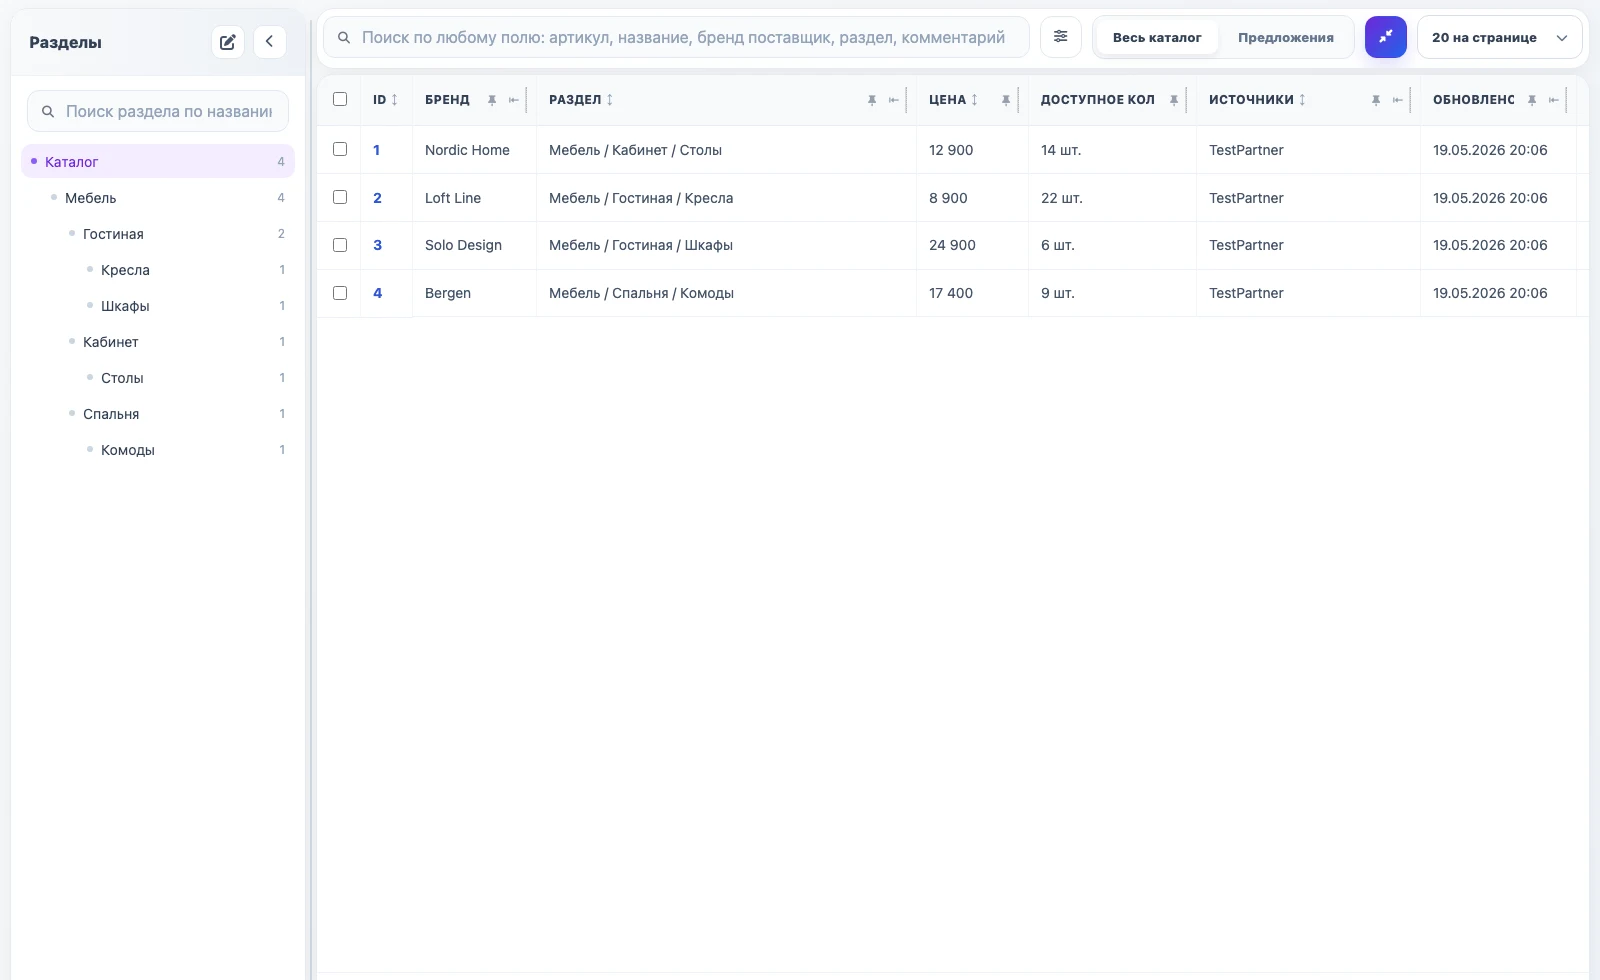Pin the Бренд column
Screen dimensions: 1600x980
(x=492, y=100)
